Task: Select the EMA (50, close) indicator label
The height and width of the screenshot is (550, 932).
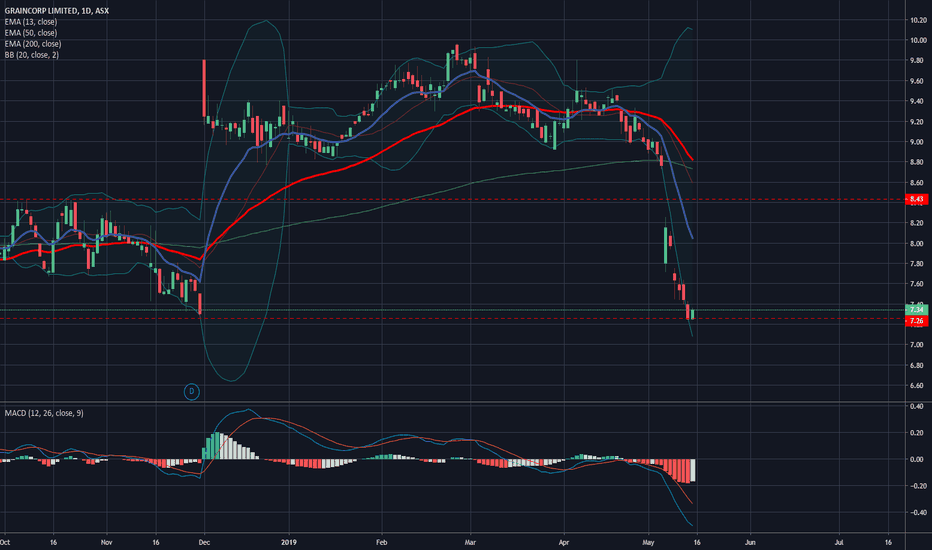Action: coord(31,33)
